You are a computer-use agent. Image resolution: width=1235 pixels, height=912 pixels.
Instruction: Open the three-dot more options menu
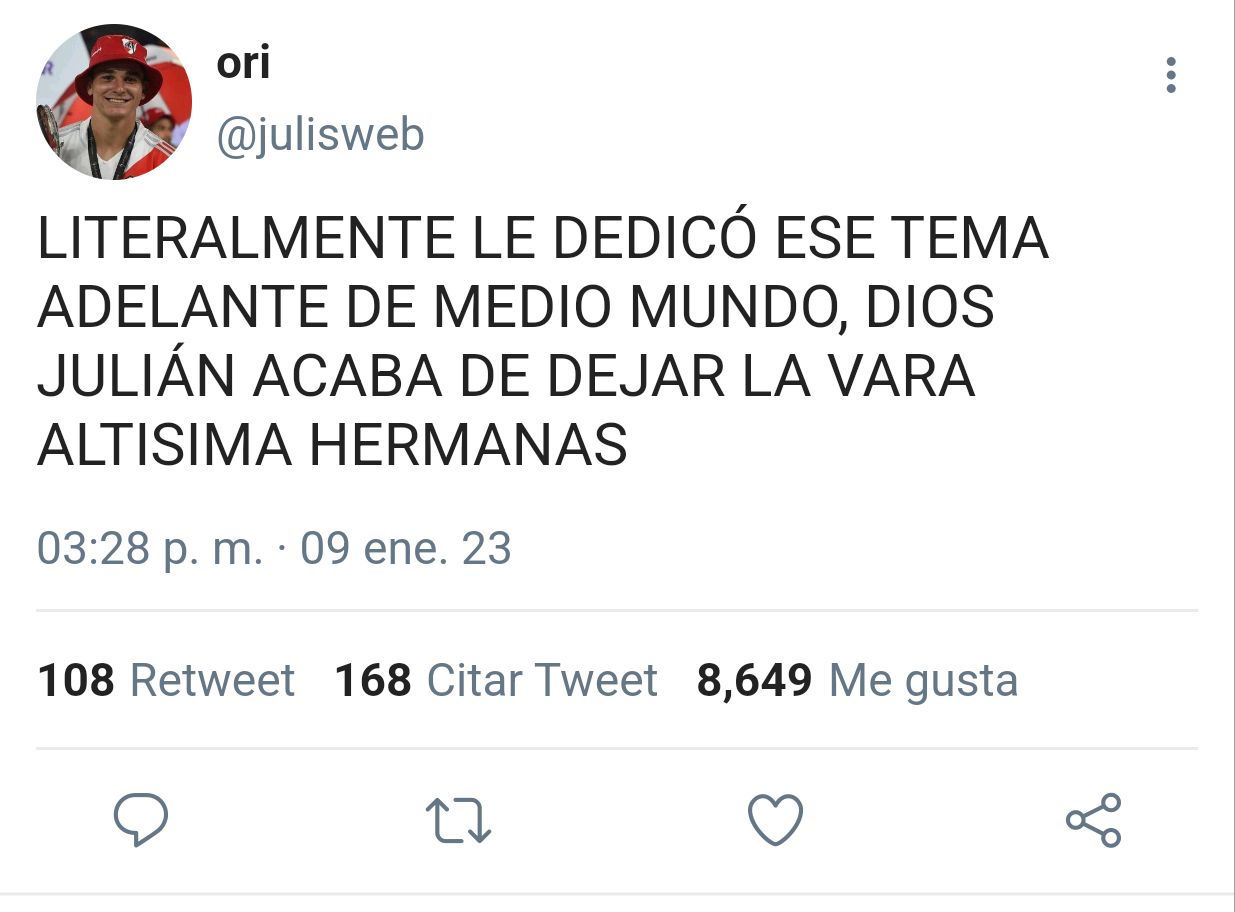click(1171, 76)
